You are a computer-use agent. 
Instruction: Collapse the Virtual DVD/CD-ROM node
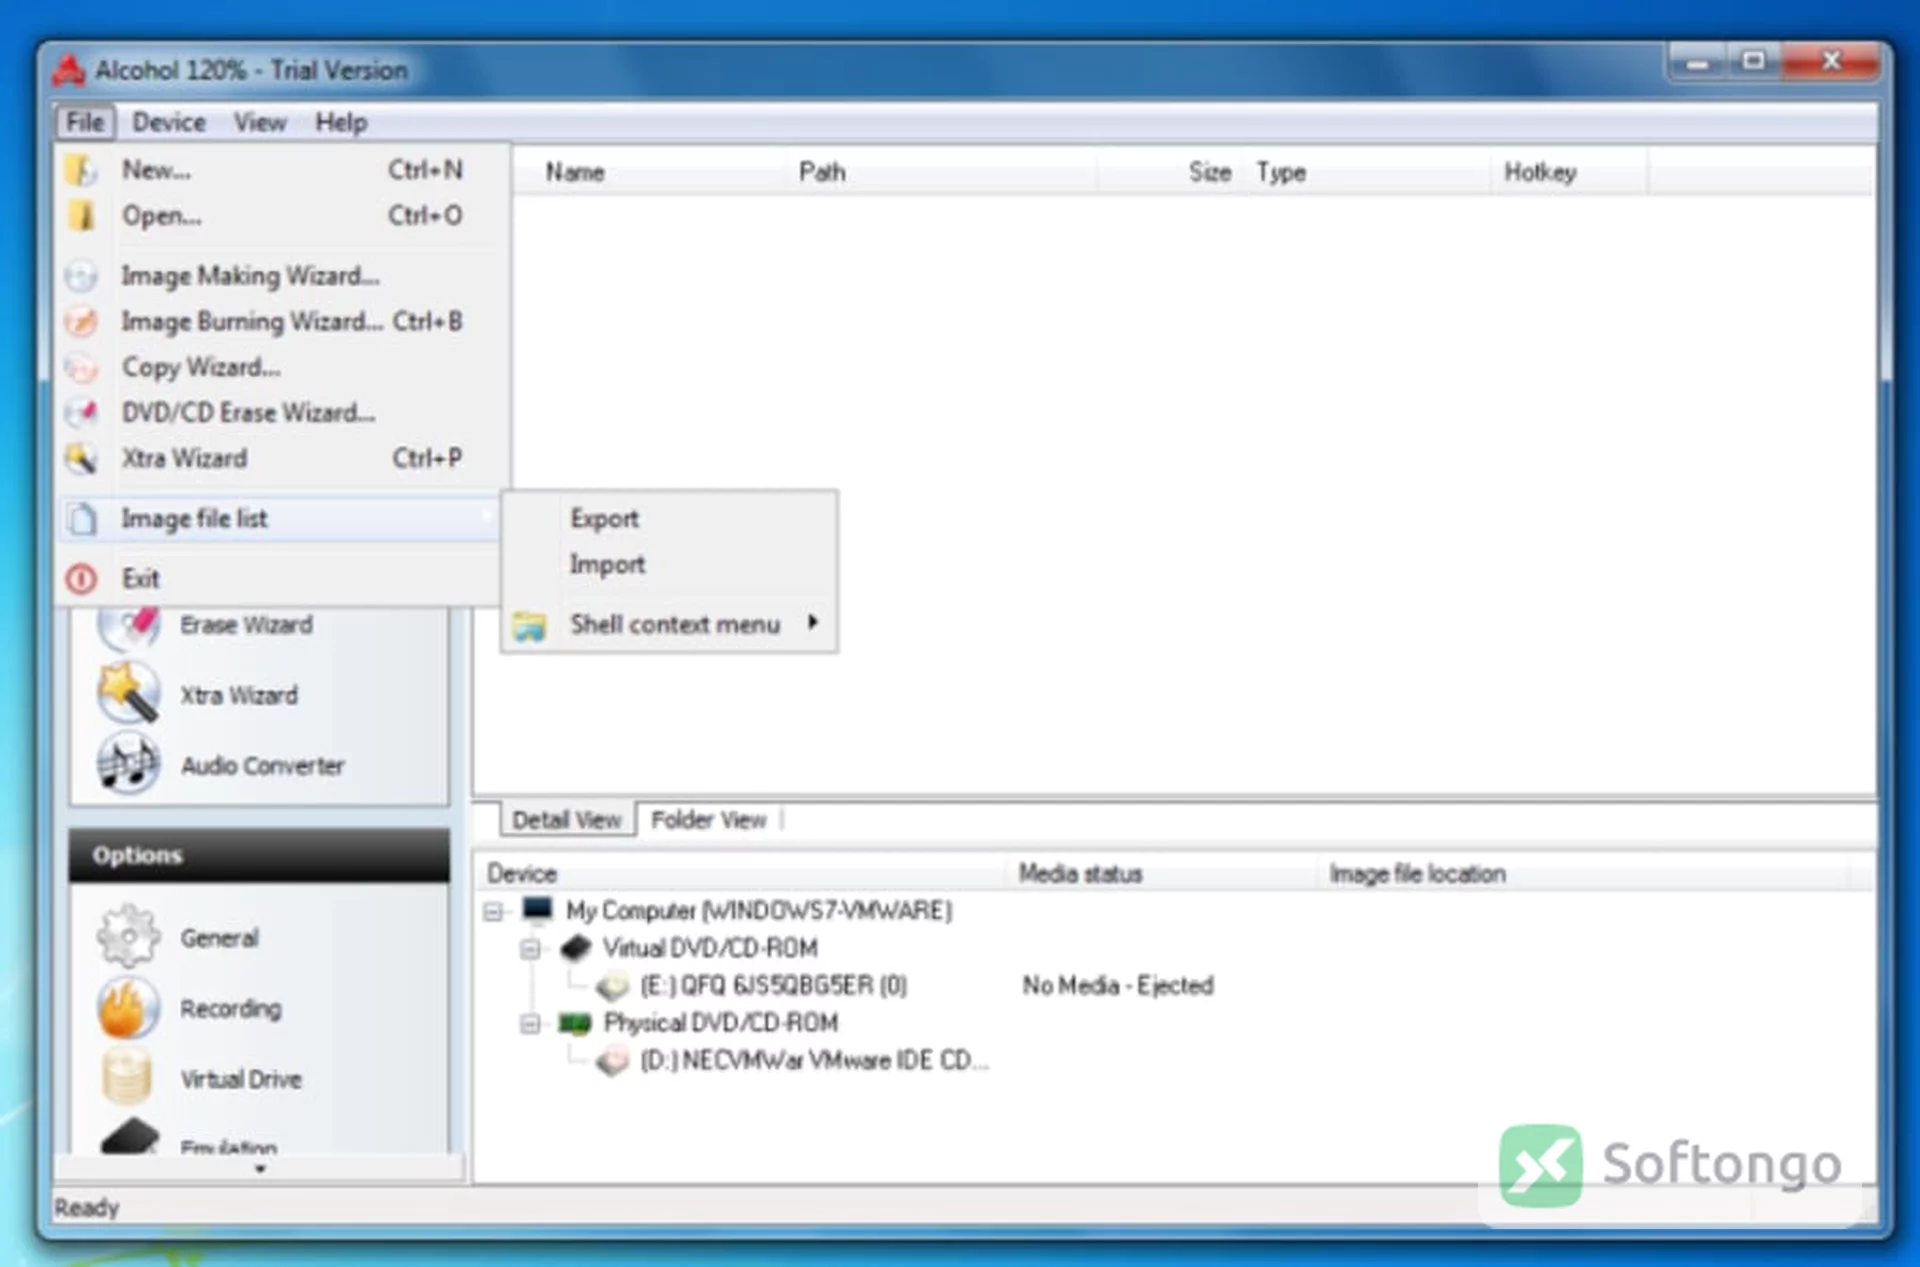[x=531, y=948]
